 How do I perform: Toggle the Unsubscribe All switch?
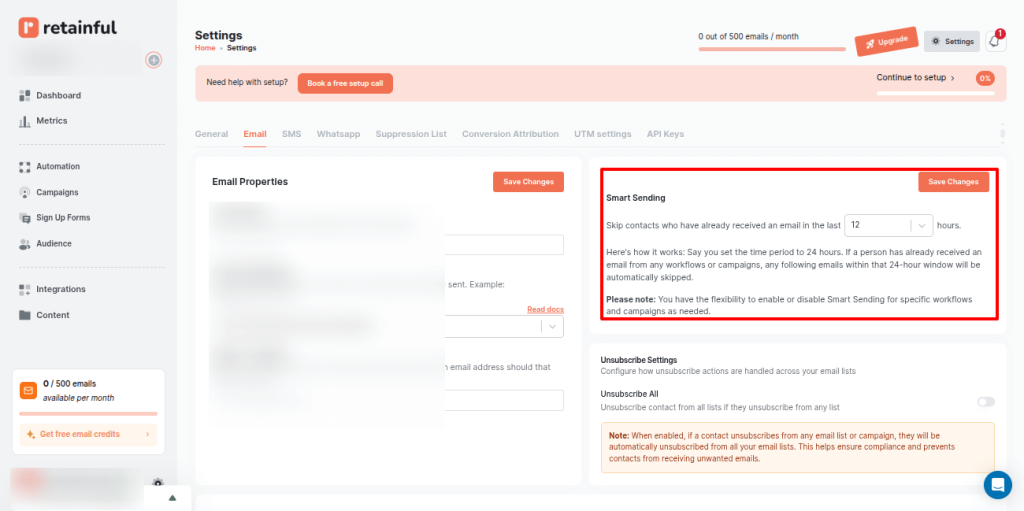point(986,401)
